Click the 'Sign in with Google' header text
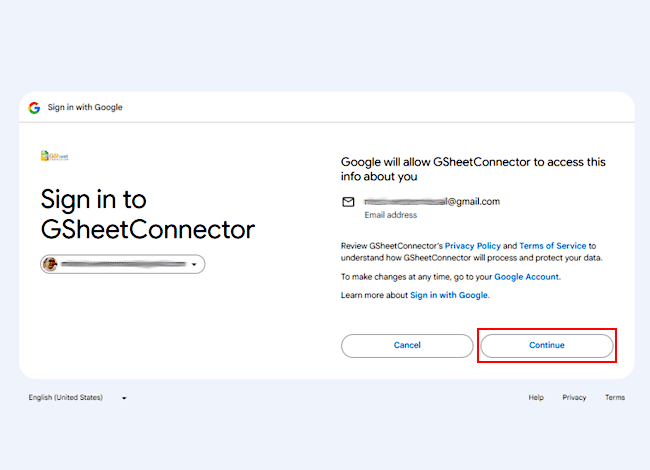The width and height of the screenshot is (650, 470). click(85, 107)
